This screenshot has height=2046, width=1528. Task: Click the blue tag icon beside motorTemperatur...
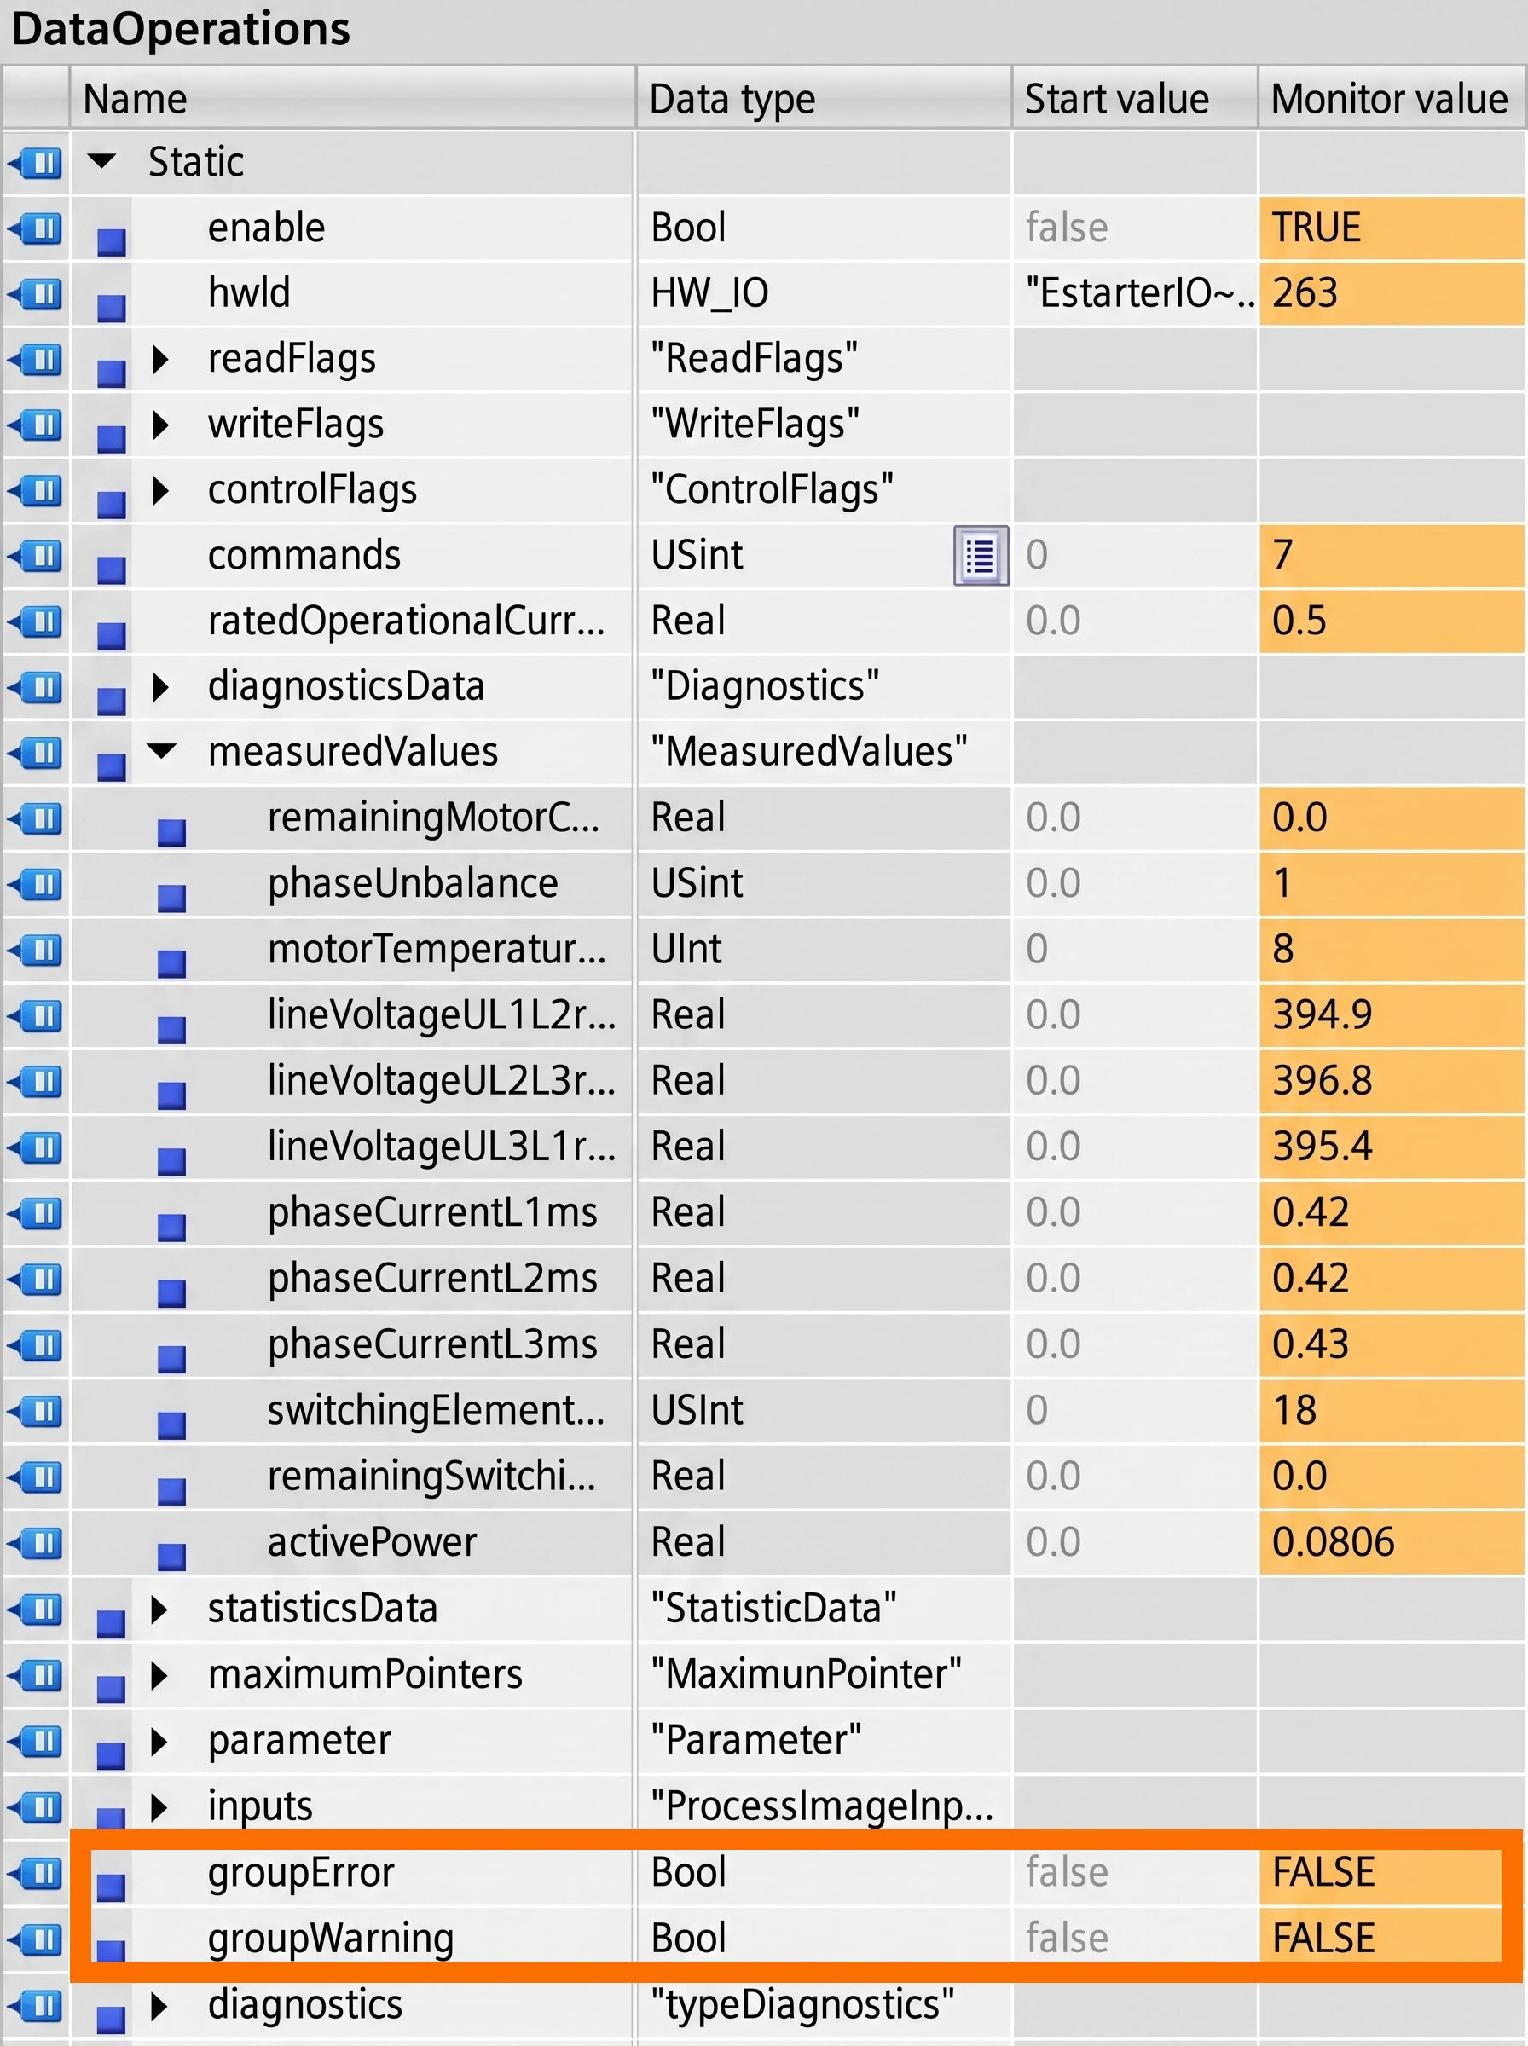[x=172, y=963]
